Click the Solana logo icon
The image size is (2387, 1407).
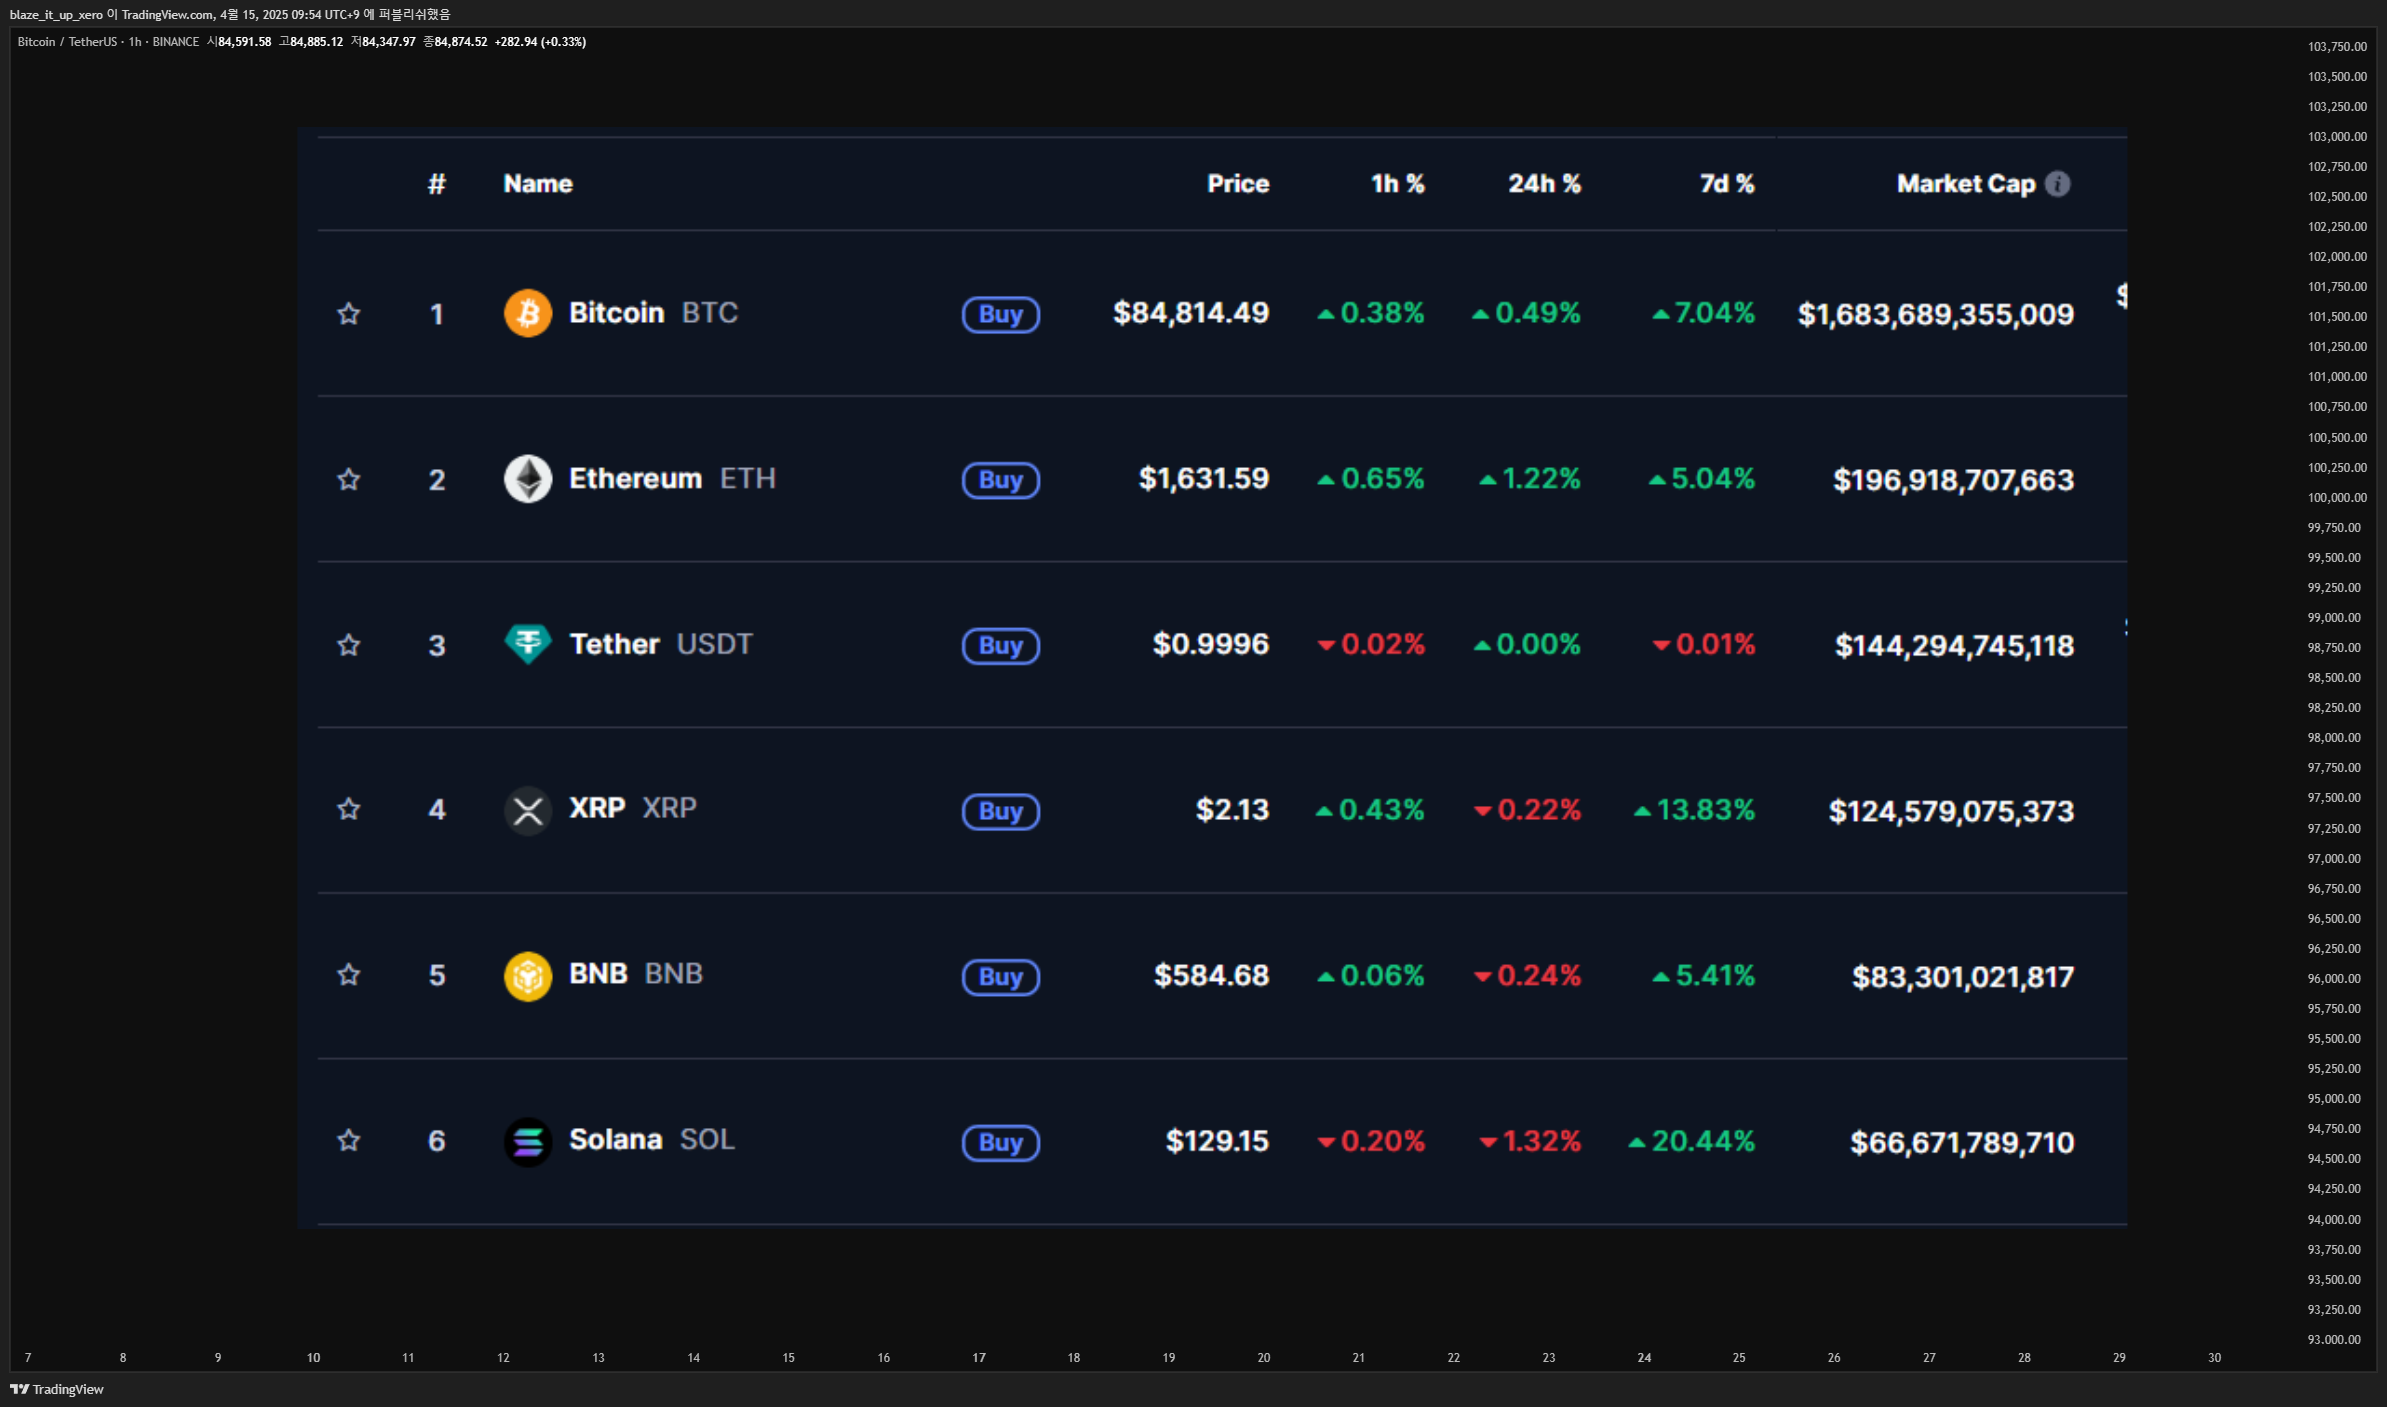[528, 1141]
